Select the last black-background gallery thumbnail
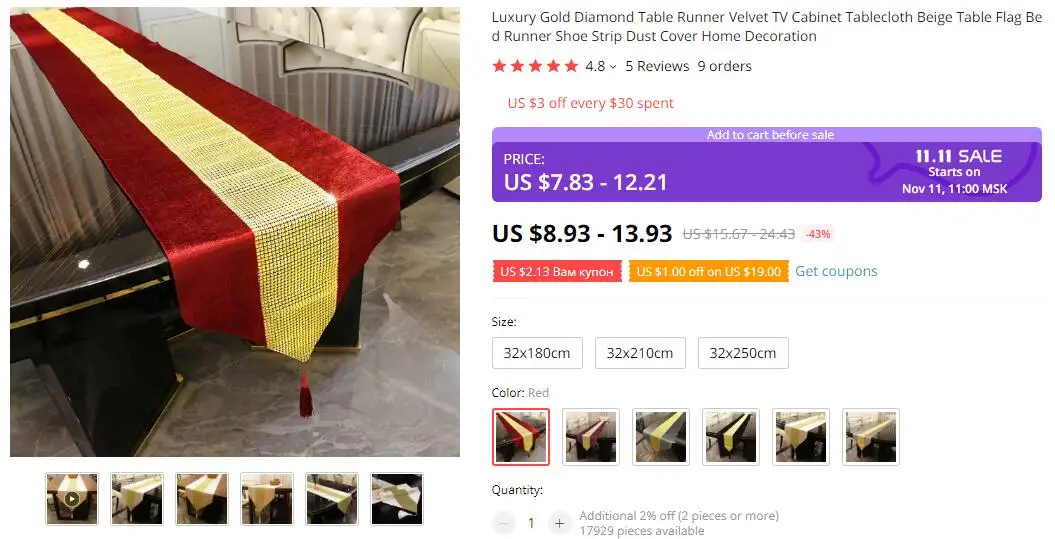This screenshot has height=539, width=1055. (397, 499)
